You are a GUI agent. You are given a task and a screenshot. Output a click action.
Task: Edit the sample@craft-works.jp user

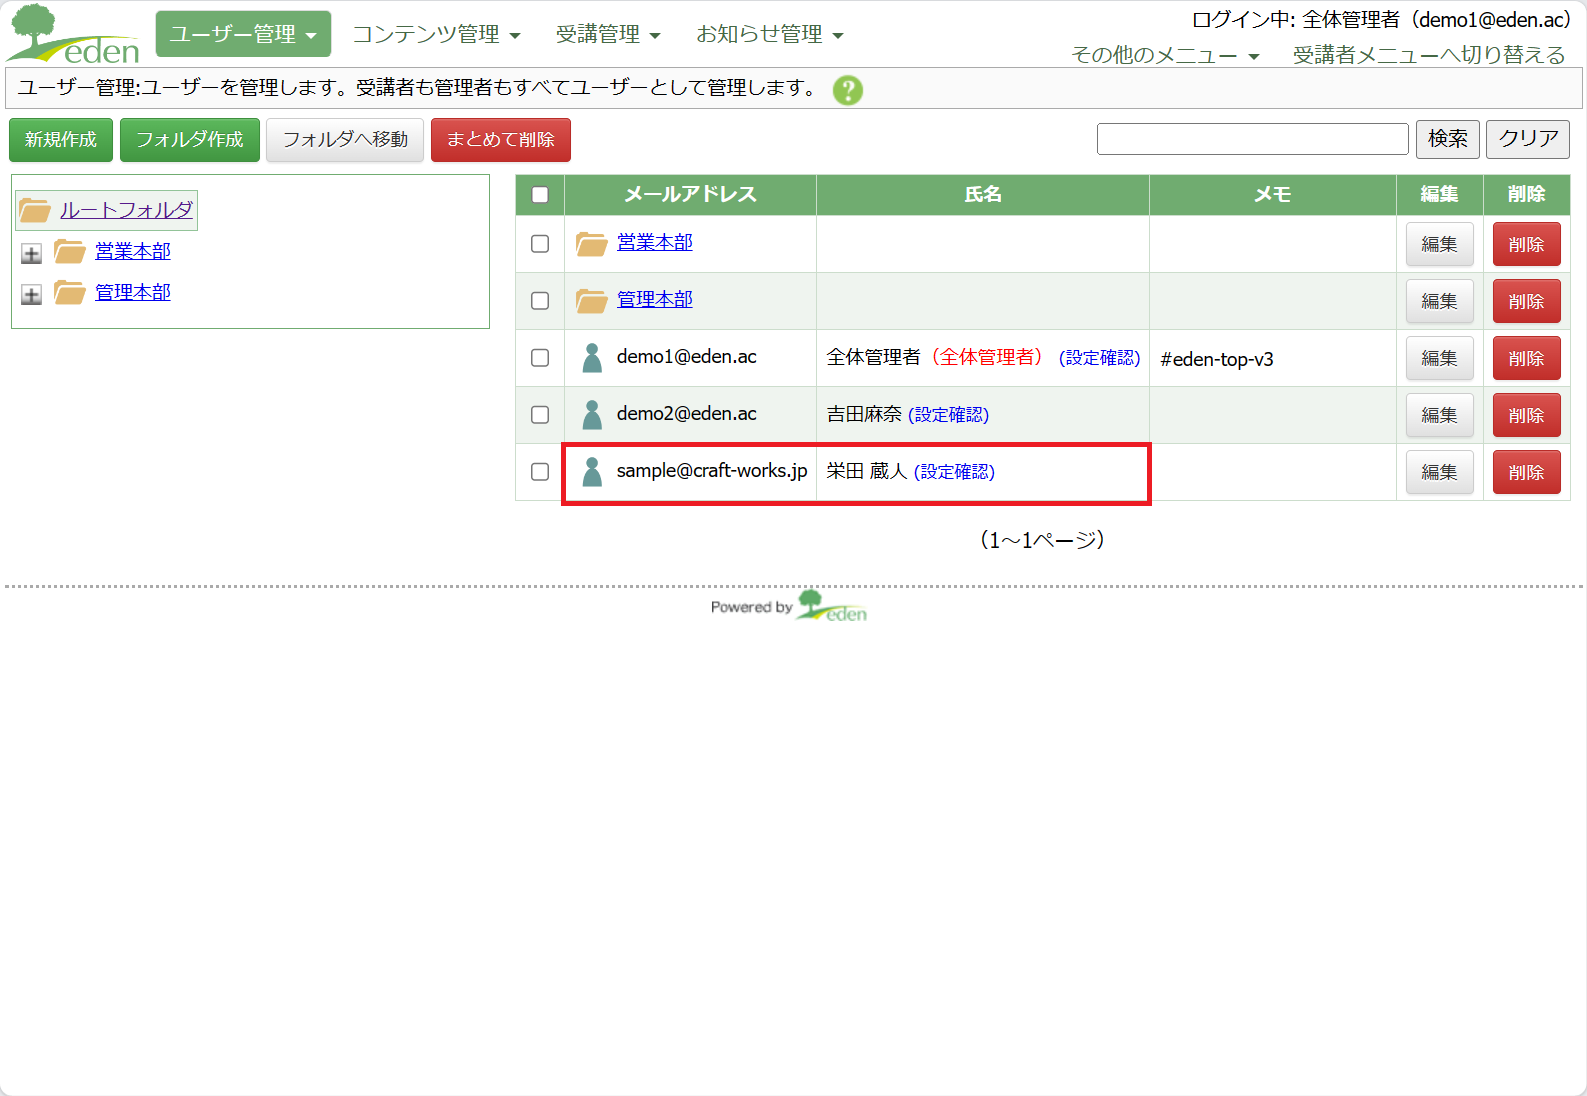click(1439, 472)
